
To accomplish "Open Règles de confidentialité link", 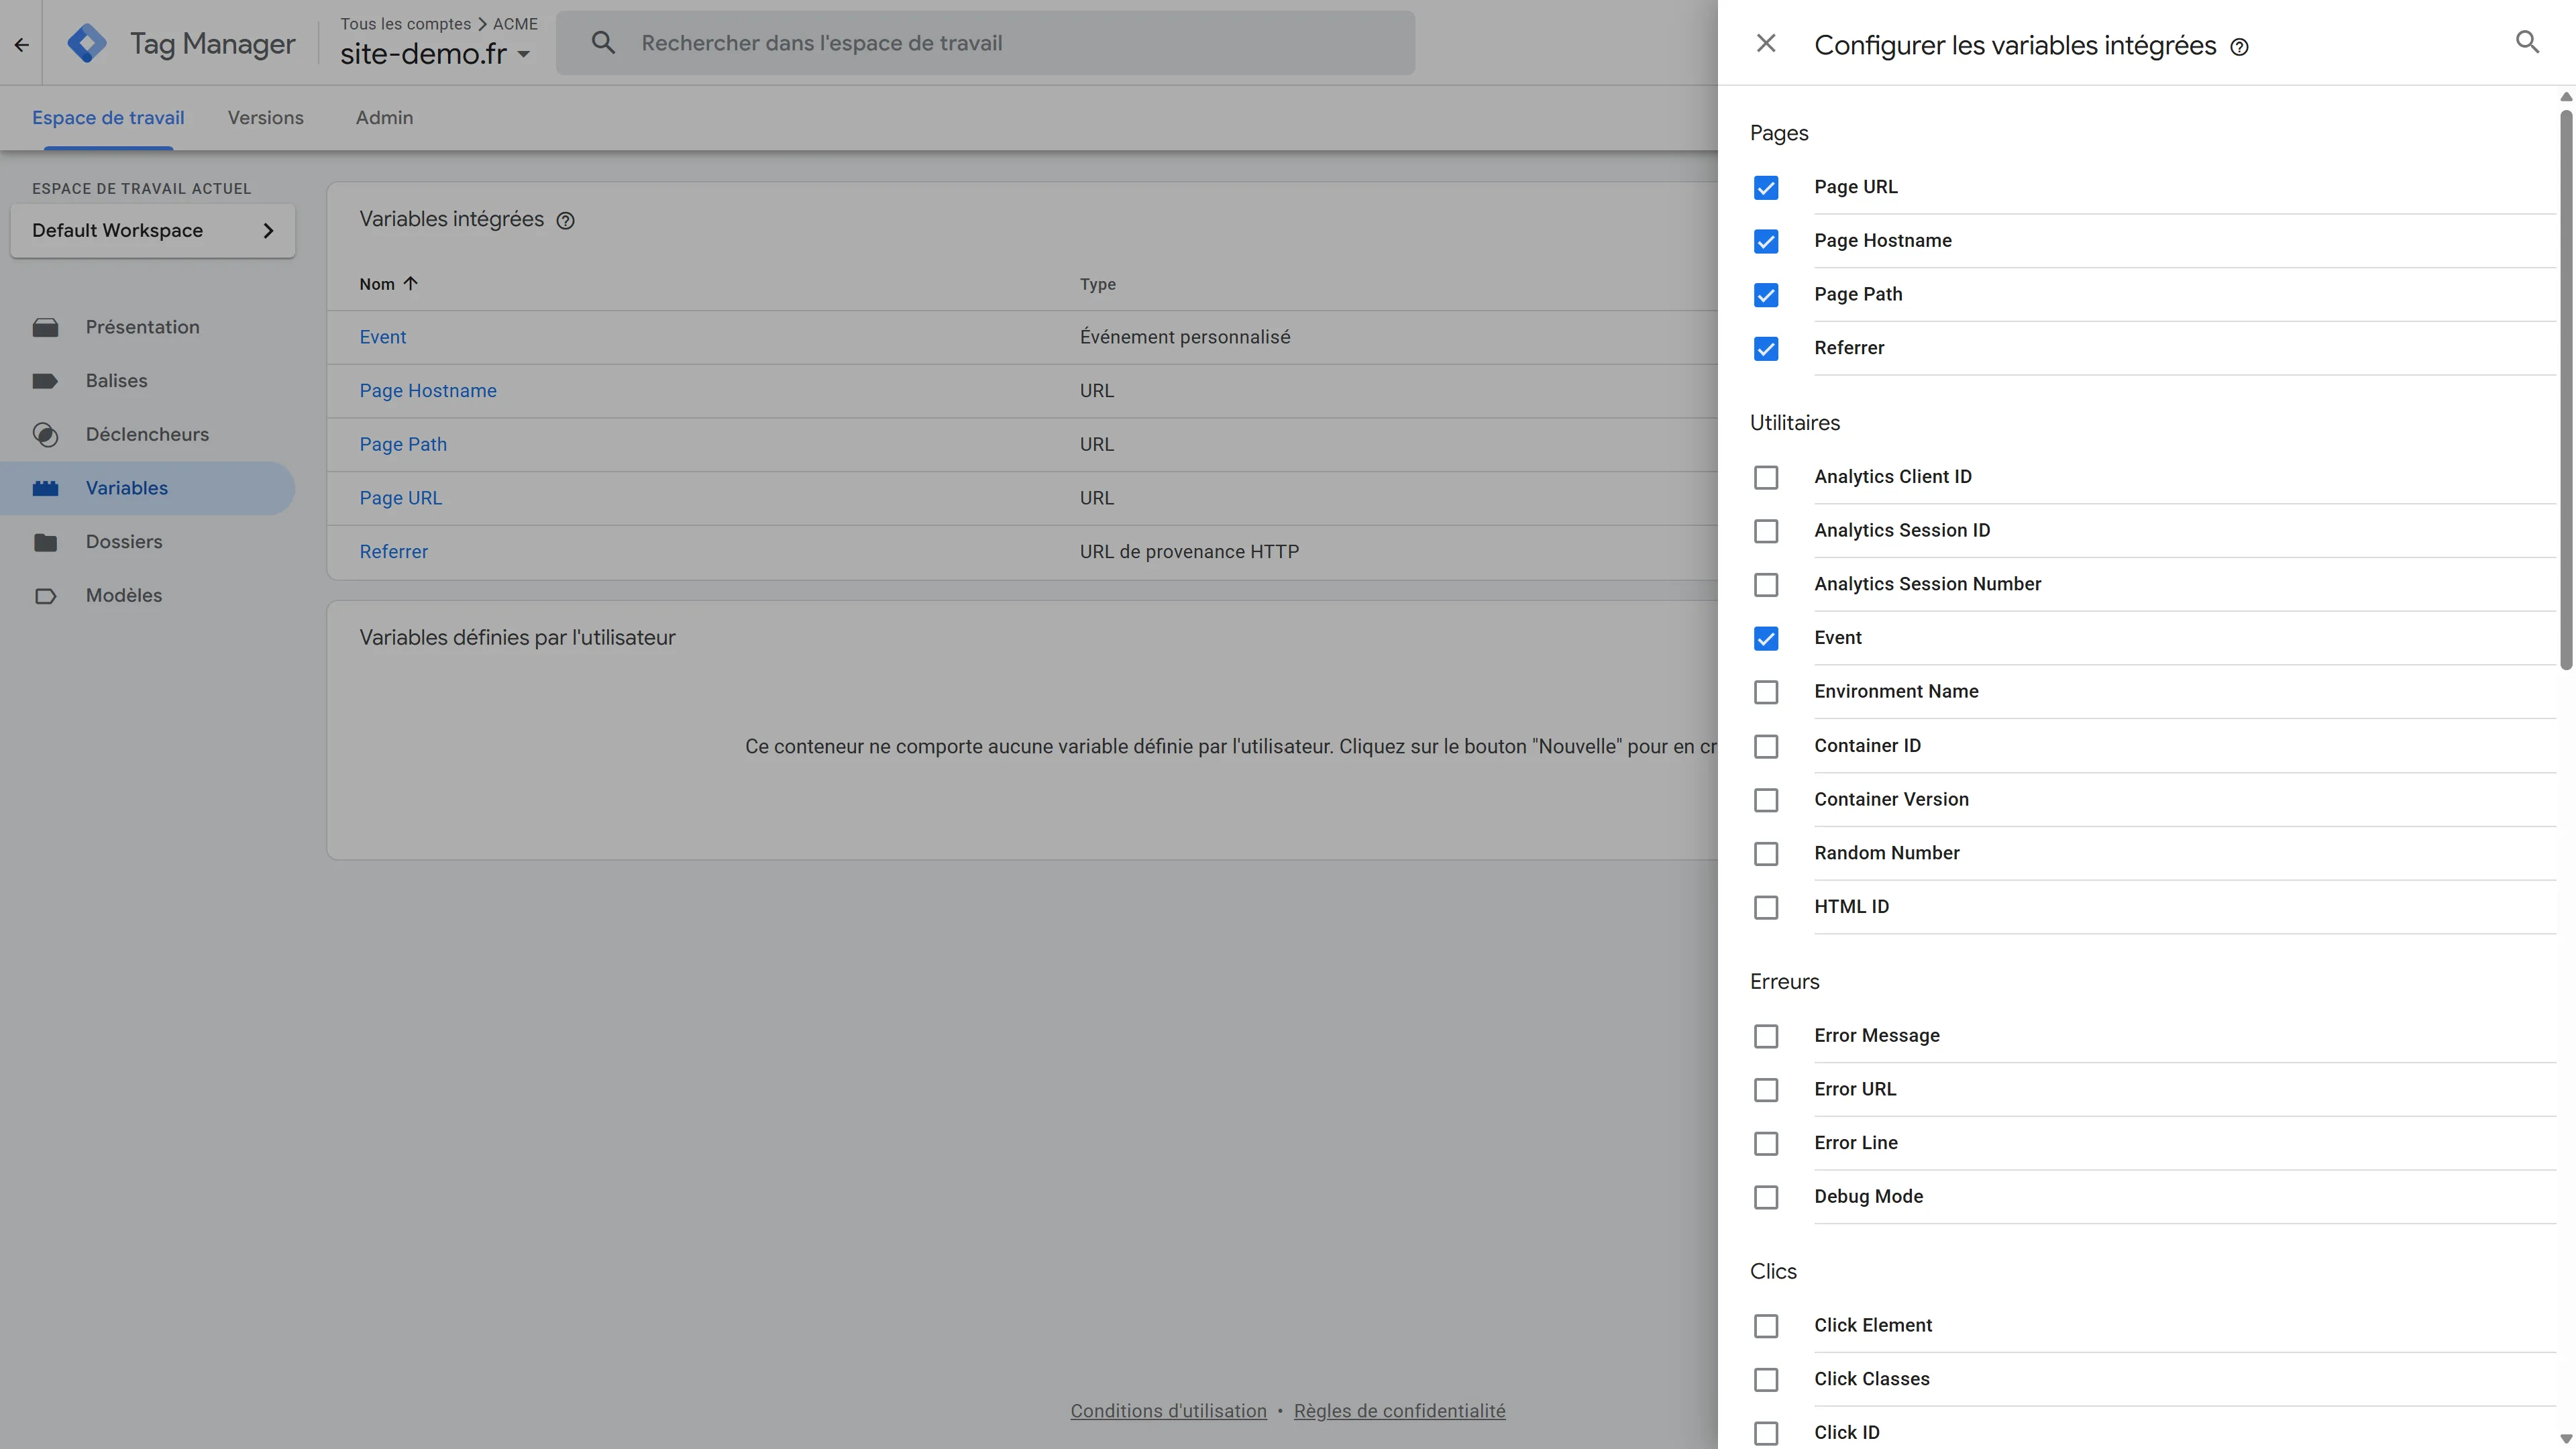I will [x=1399, y=1411].
